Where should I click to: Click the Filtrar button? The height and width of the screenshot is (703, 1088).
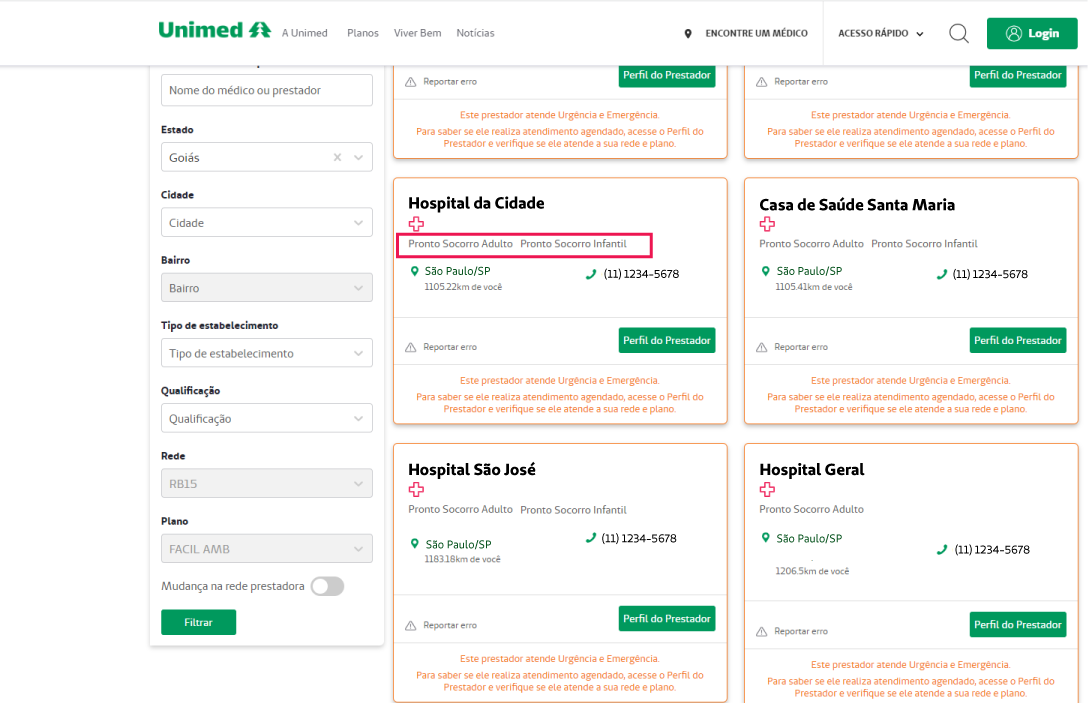(198, 622)
